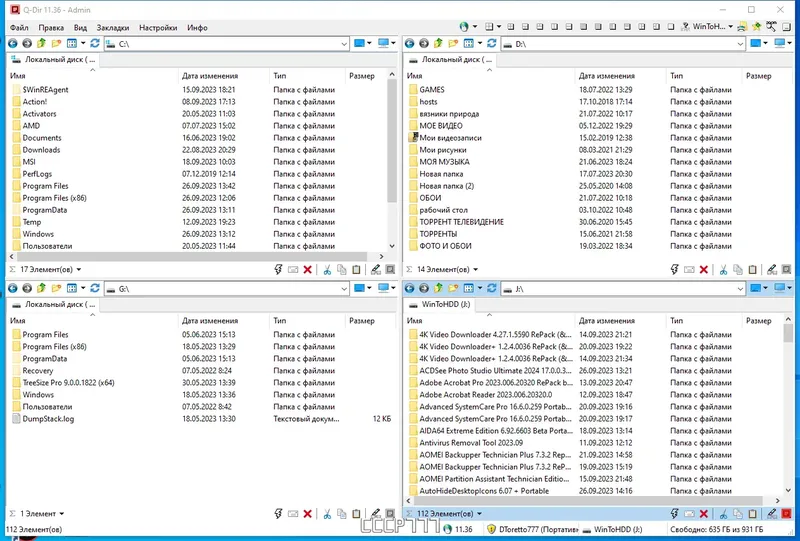Open the Настройки menu
Screen dimensions: 800x541
pyautogui.click(x=158, y=28)
